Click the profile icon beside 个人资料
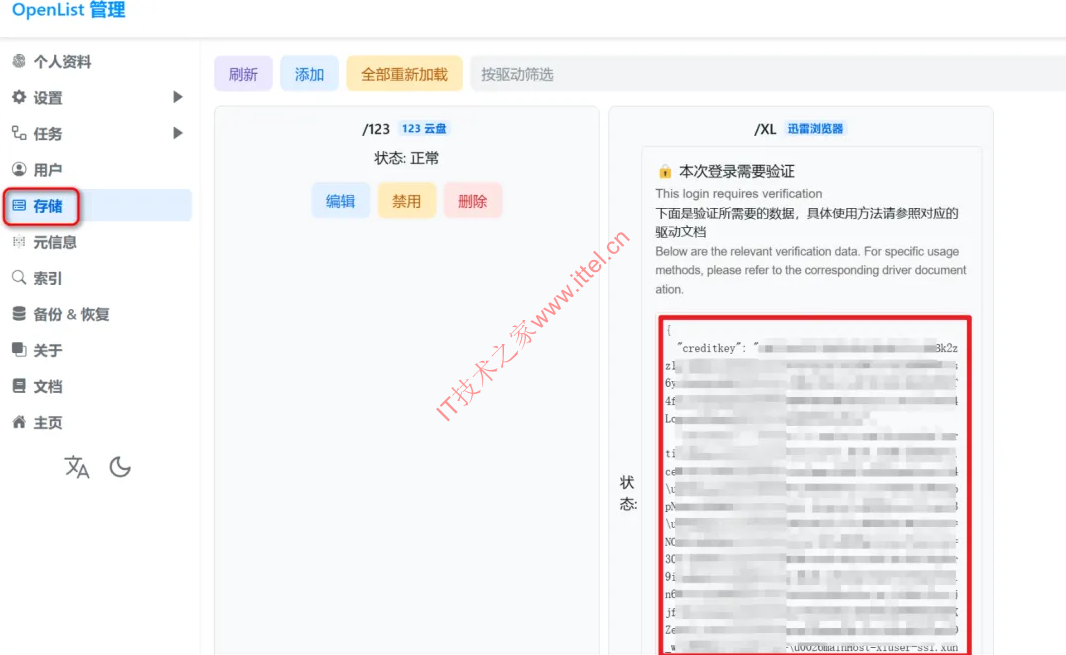 pyautogui.click(x=19, y=62)
